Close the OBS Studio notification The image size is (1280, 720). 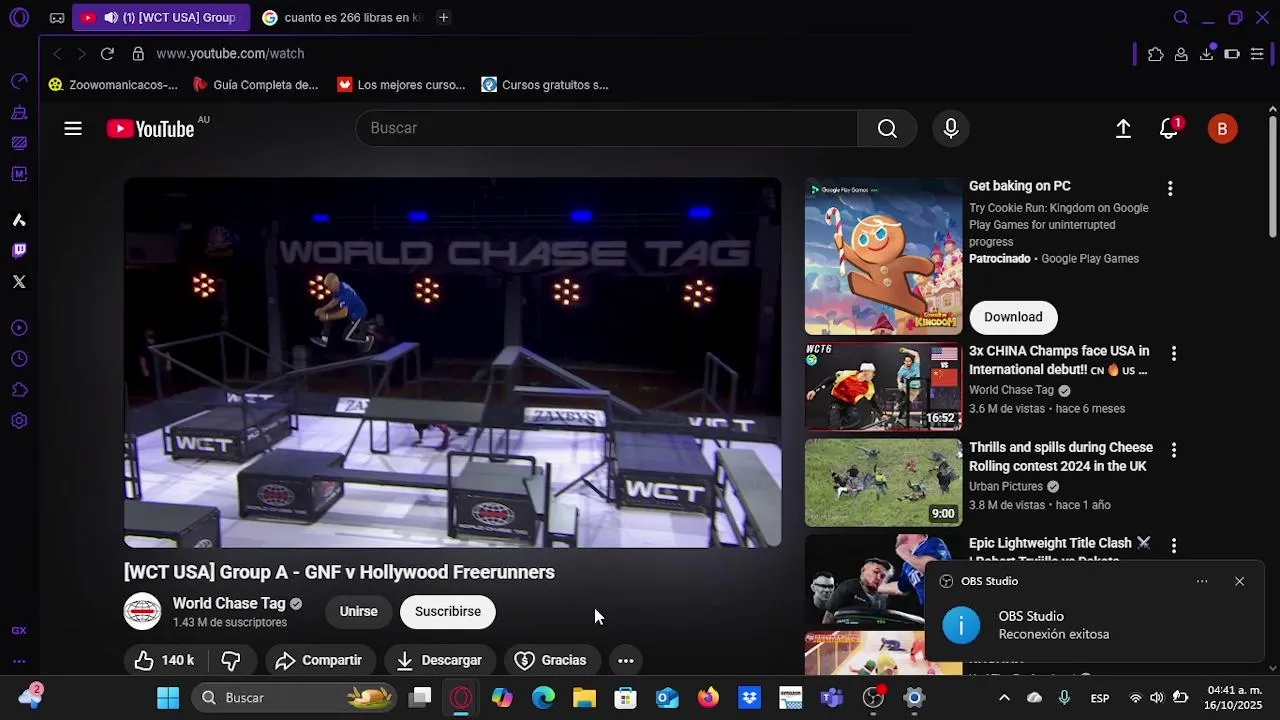point(1239,581)
